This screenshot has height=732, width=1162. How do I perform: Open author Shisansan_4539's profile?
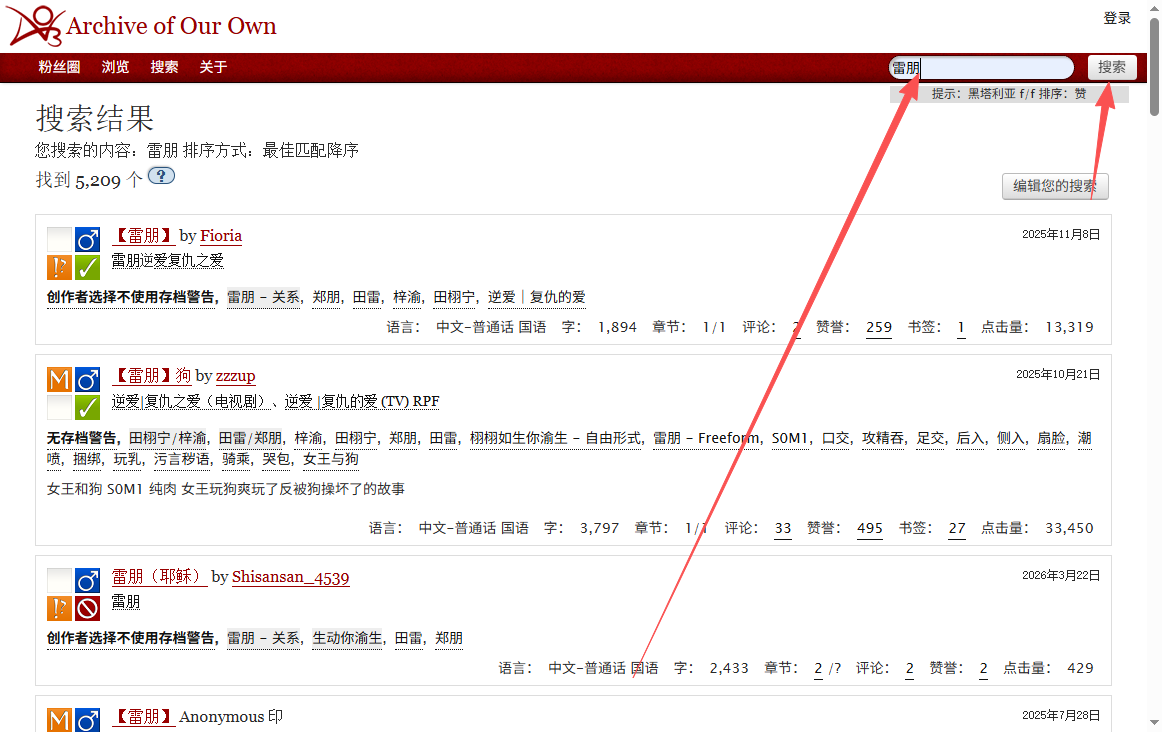pyautogui.click(x=290, y=577)
